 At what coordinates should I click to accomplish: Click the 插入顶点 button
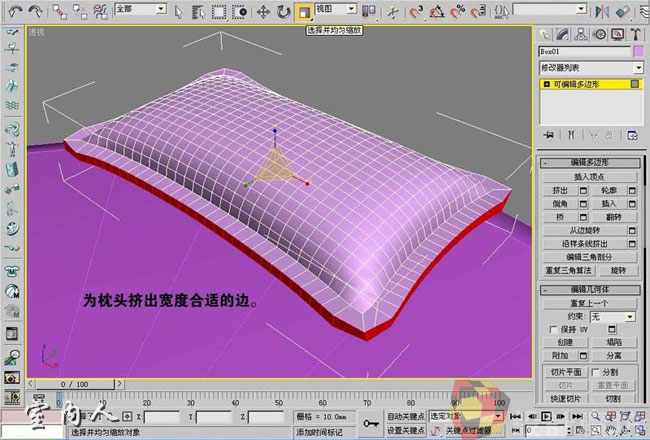[589, 177]
